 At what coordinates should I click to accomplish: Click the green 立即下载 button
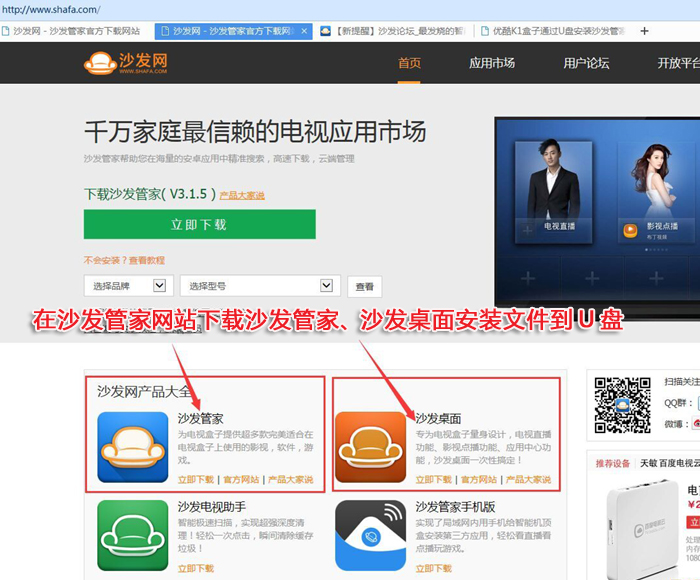(200, 224)
